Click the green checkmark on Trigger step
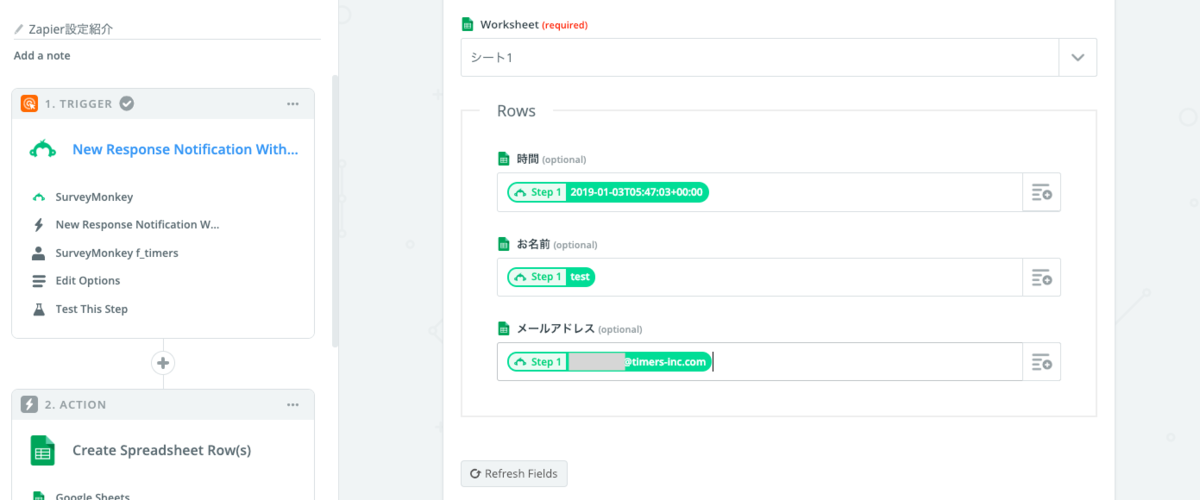This screenshot has width=1200, height=500. pyautogui.click(x=127, y=103)
